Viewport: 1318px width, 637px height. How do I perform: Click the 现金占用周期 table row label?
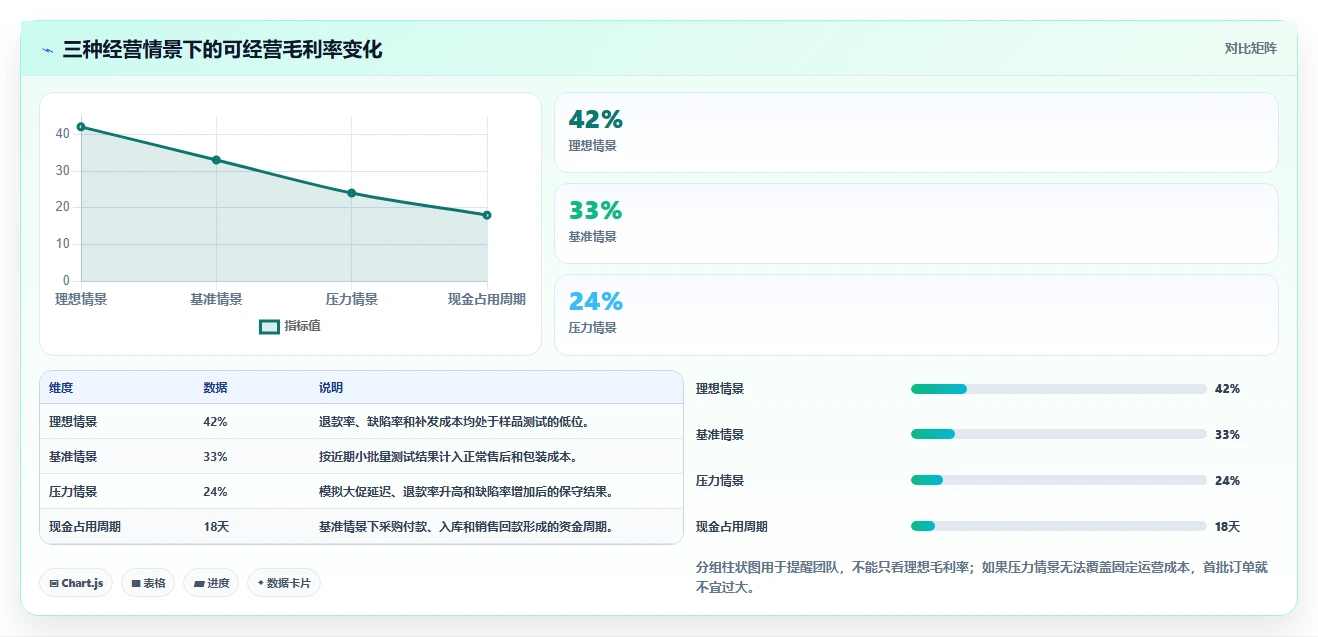[85, 527]
